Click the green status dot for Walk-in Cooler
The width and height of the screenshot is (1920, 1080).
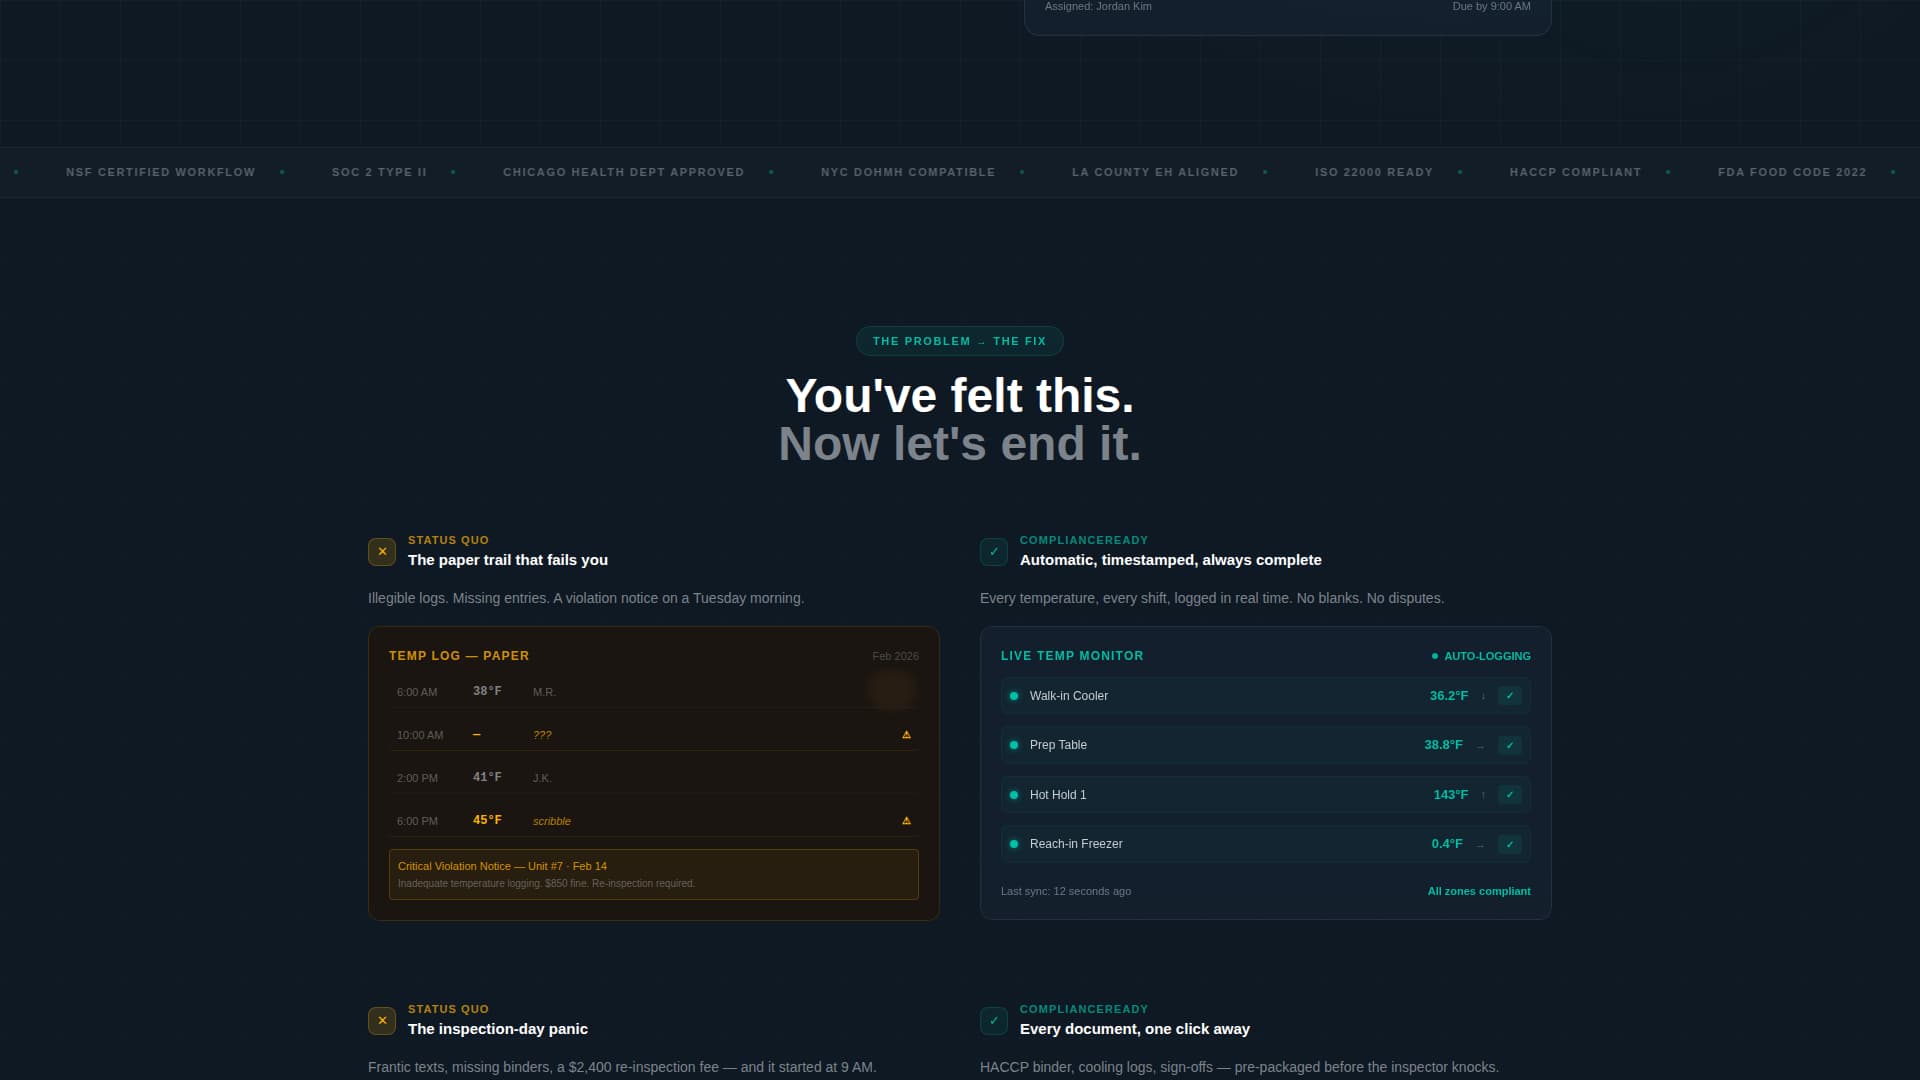tap(1014, 696)
